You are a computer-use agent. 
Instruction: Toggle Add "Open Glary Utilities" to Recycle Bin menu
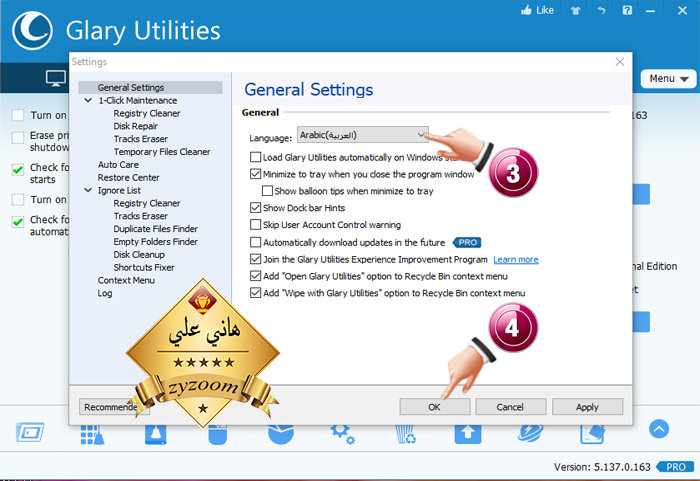255,276
